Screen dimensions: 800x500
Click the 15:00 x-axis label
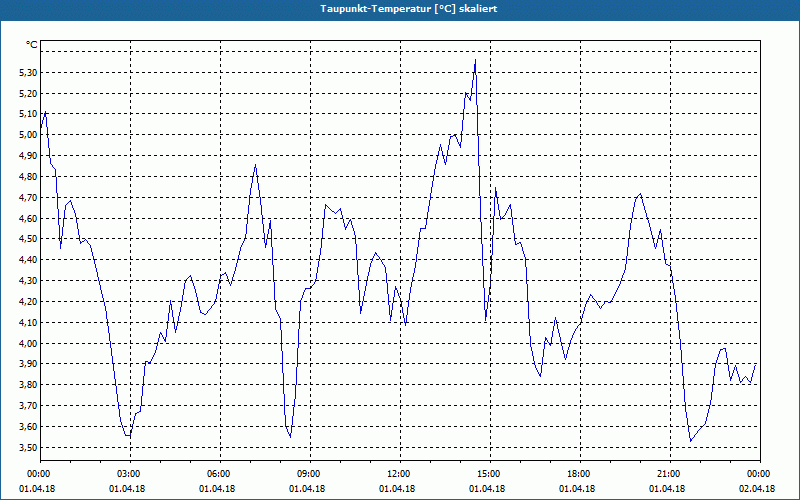pos(490,474)
